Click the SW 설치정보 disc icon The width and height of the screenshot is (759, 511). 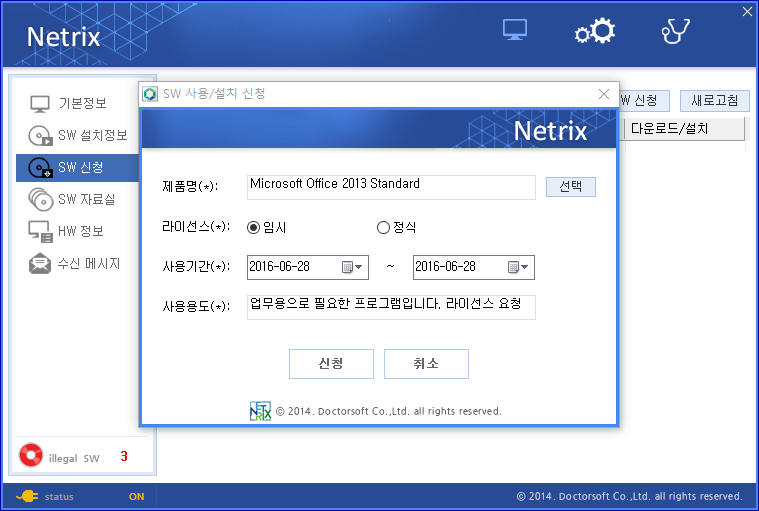coord(40,135)
